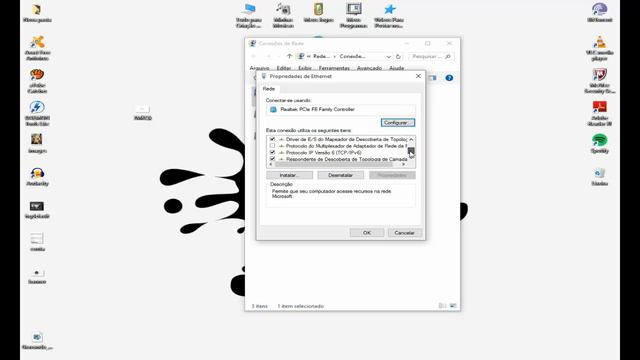
Task: Expand the address bar history dropdown
Action: coord(389,56)
